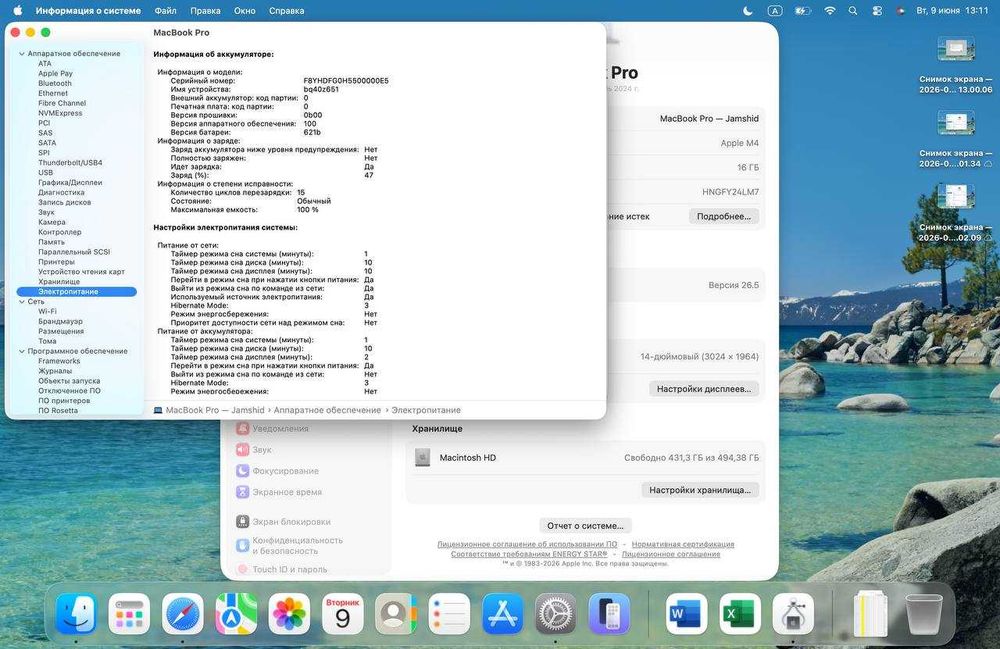Select Хранилище in the sidebar
Viewport: 1000px width, 649px height.
(x=59, y=281)
